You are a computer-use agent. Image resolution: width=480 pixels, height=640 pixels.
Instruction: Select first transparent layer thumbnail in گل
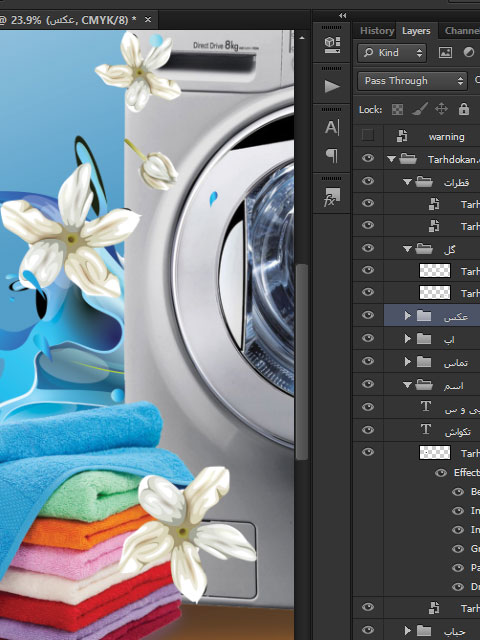[435, 270]
